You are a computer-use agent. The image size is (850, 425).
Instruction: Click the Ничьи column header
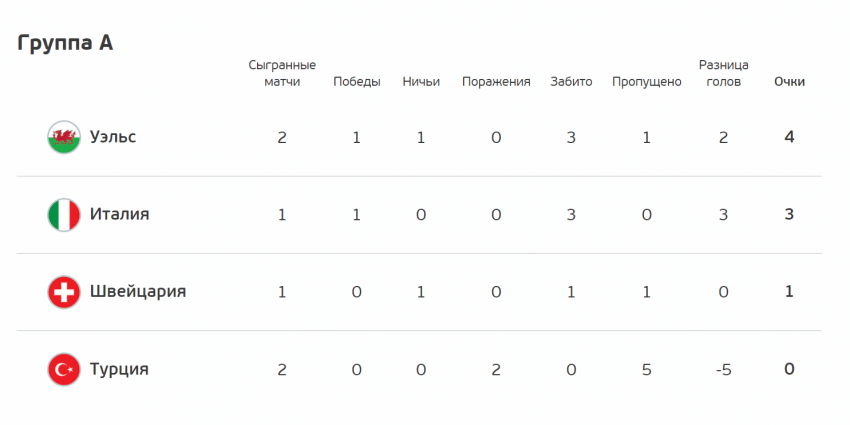(421, 82)
